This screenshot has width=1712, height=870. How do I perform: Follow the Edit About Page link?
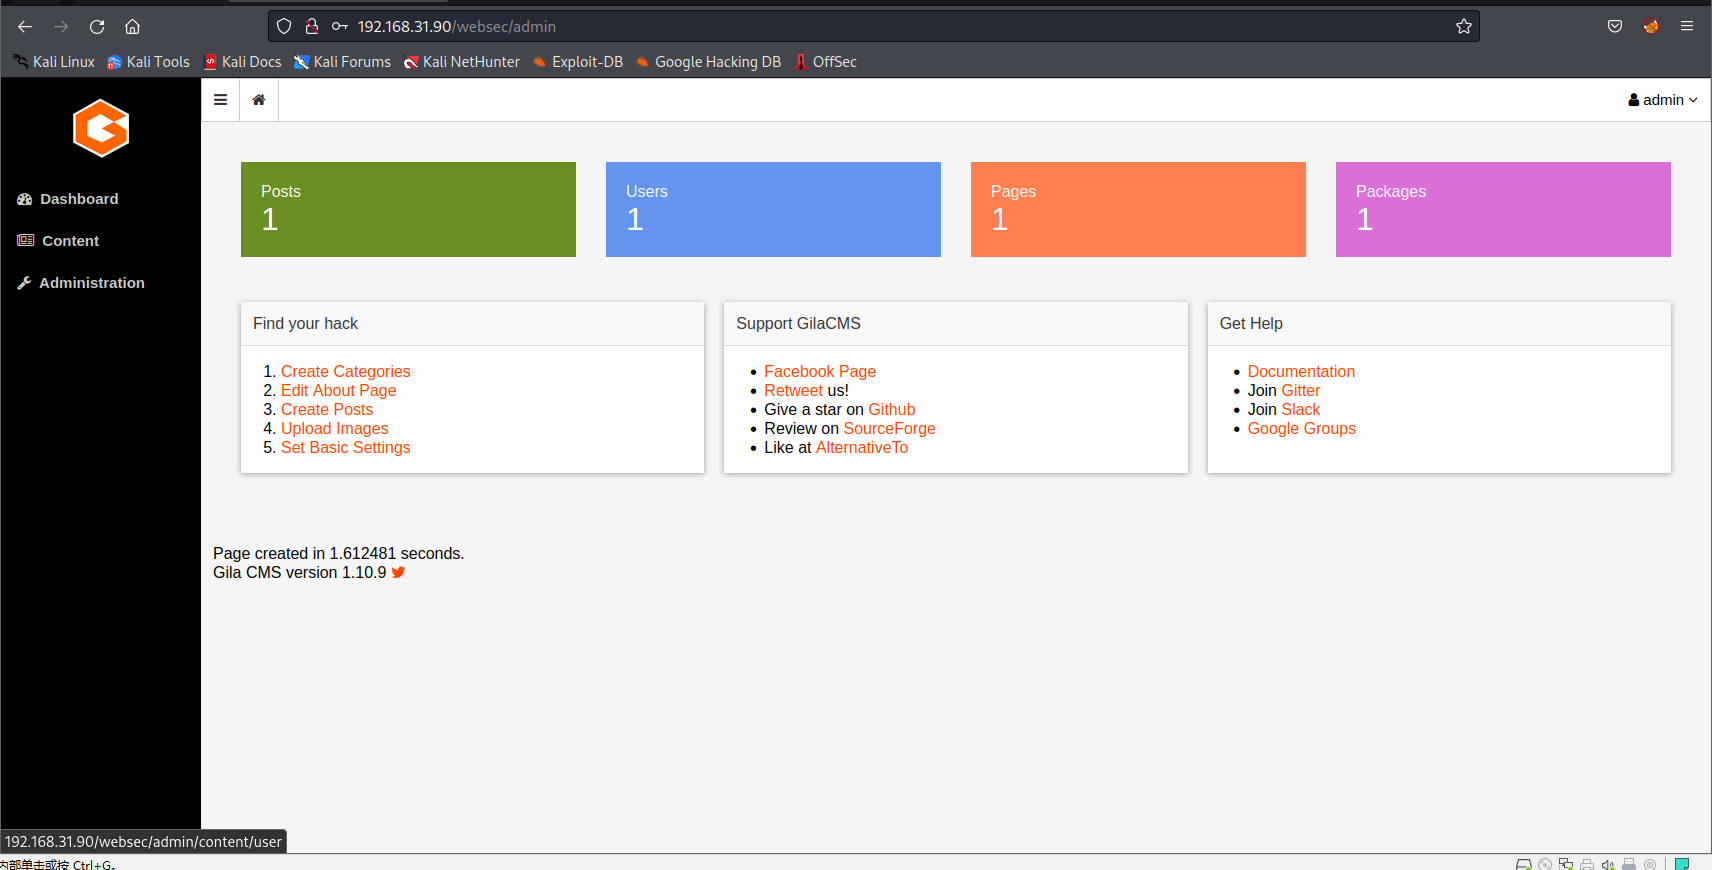[x=338, y=391]
